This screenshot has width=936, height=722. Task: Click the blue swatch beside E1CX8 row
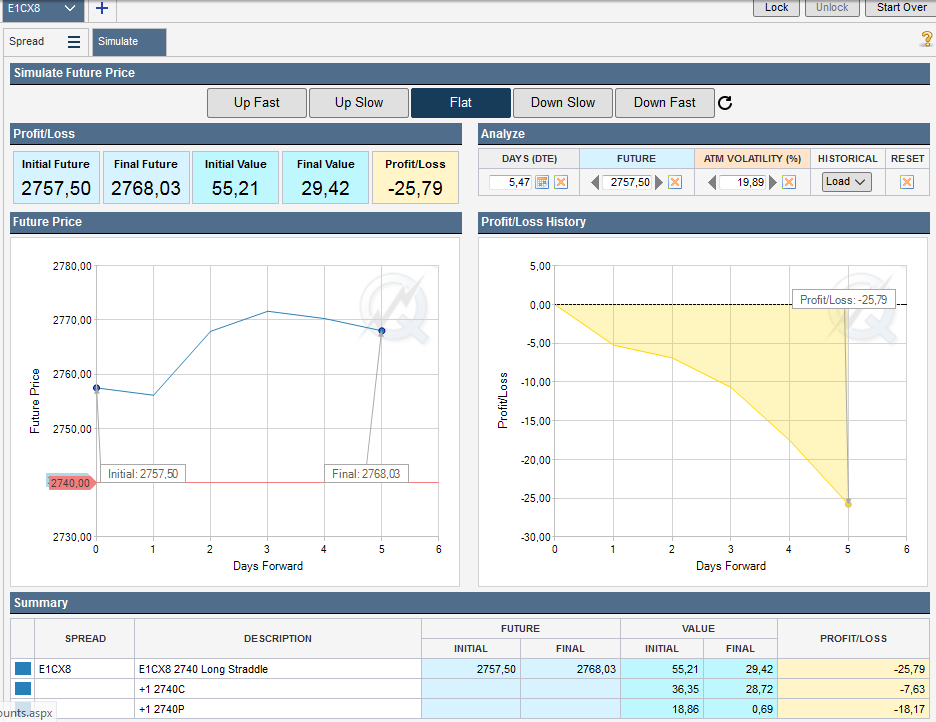point(22,669)
